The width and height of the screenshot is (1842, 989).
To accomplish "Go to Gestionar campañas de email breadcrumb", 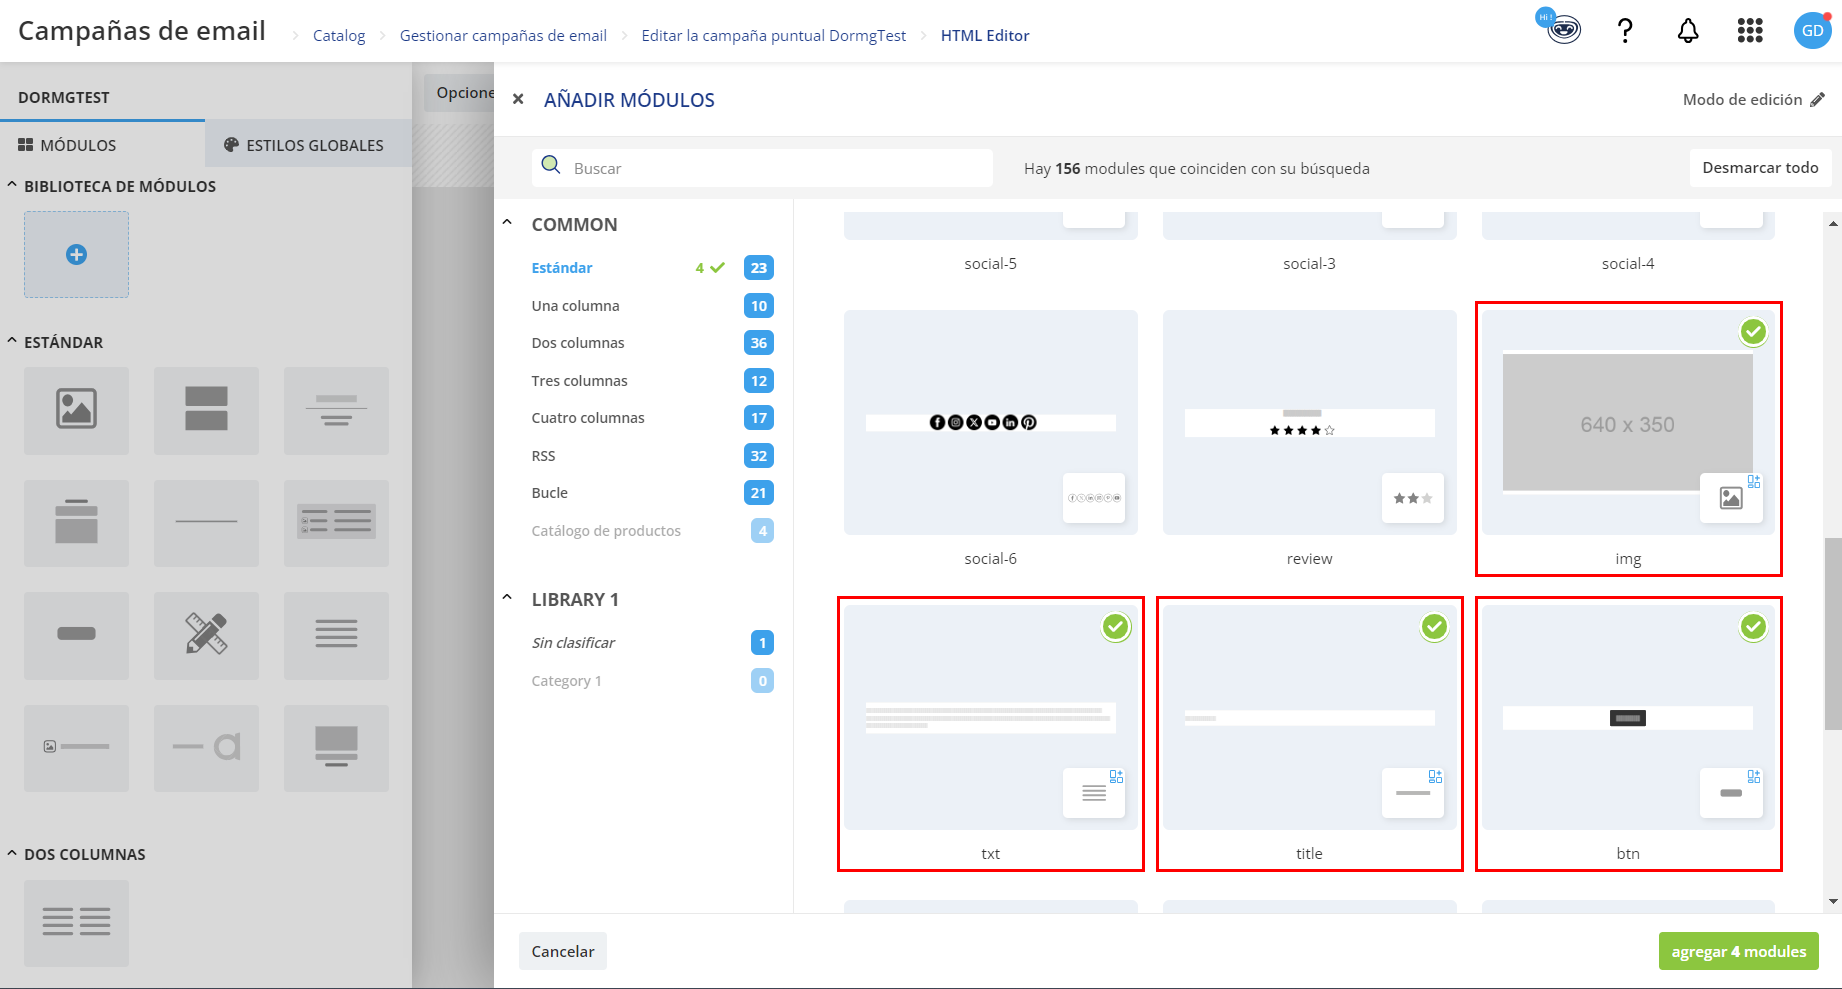I will point(503,35).
